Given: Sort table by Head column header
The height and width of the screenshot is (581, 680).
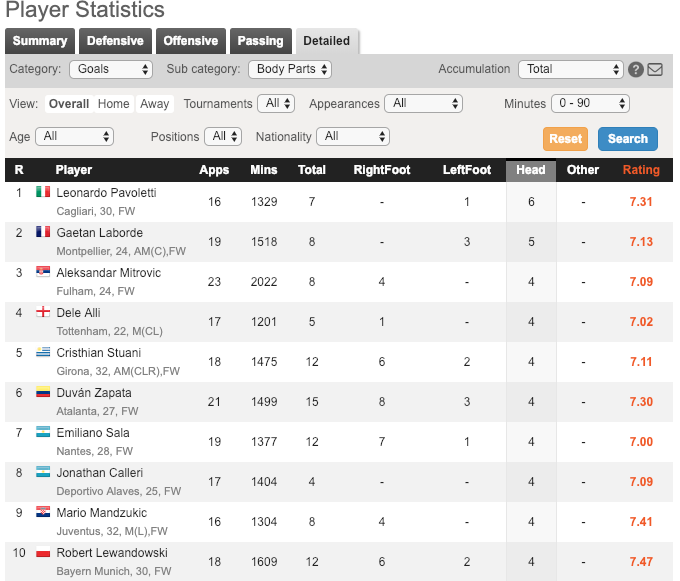Looking at the screenshot, I should pyautogui.click(x=530, y=170).
